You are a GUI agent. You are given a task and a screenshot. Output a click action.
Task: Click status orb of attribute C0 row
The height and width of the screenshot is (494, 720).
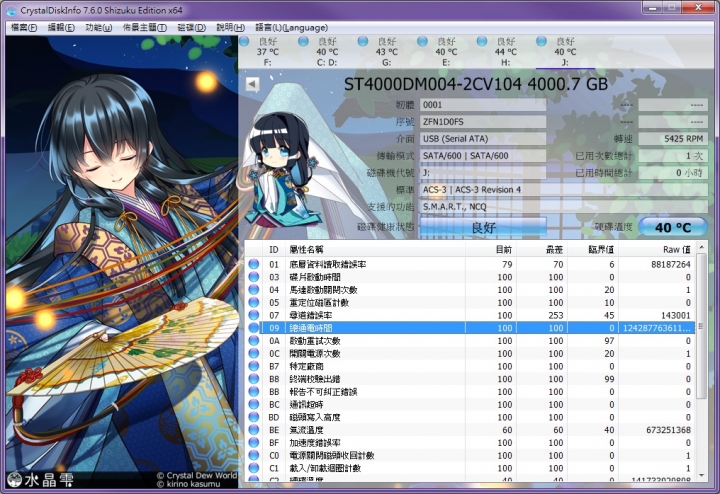[x=253, y=455]
